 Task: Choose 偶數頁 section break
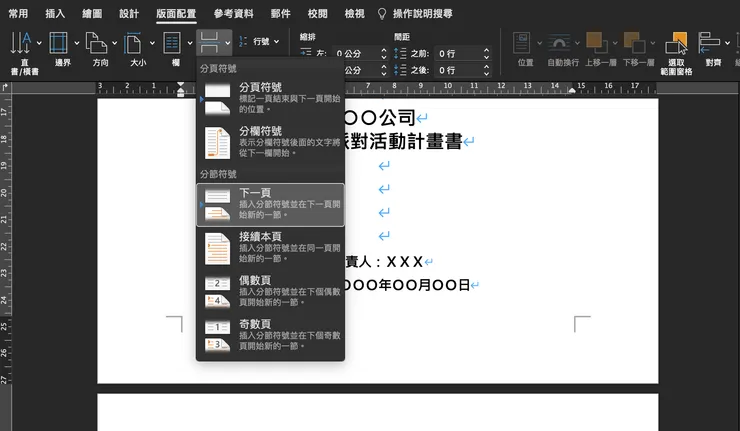270,291
